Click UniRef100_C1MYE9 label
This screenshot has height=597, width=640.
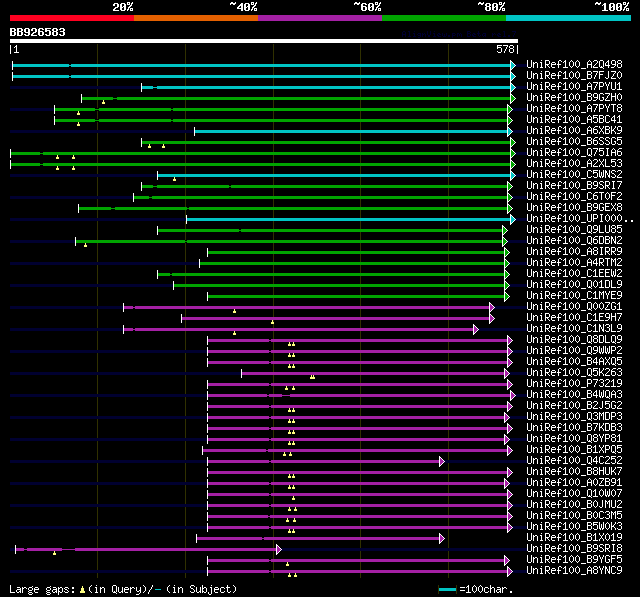[574, 296]
